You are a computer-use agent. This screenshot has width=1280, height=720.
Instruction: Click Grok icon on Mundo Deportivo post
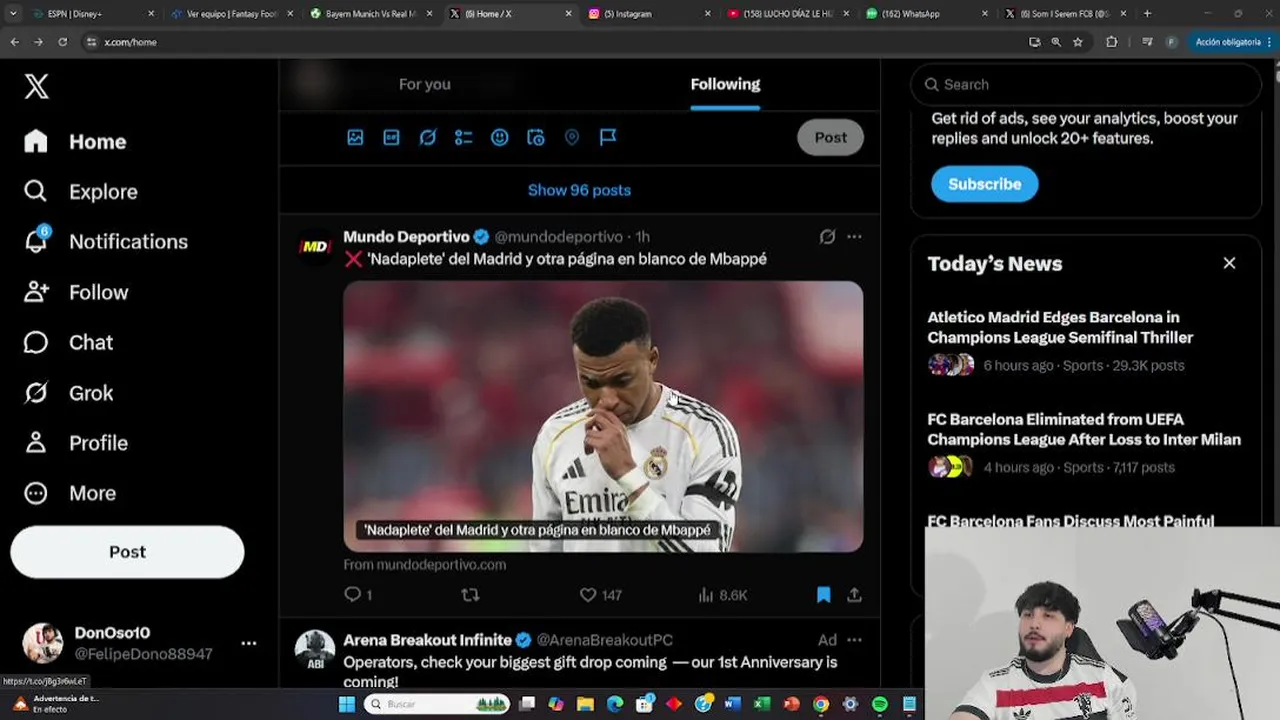click(x=827, y=237)
